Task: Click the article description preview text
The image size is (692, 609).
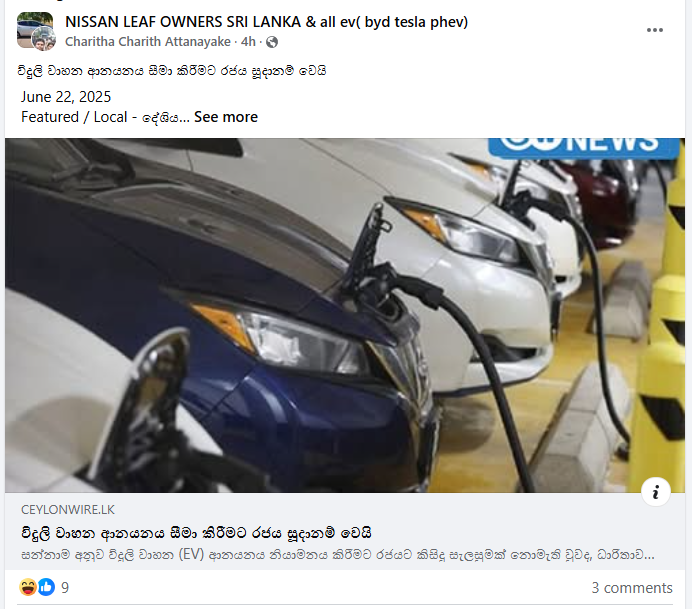Action: (338, 555)
